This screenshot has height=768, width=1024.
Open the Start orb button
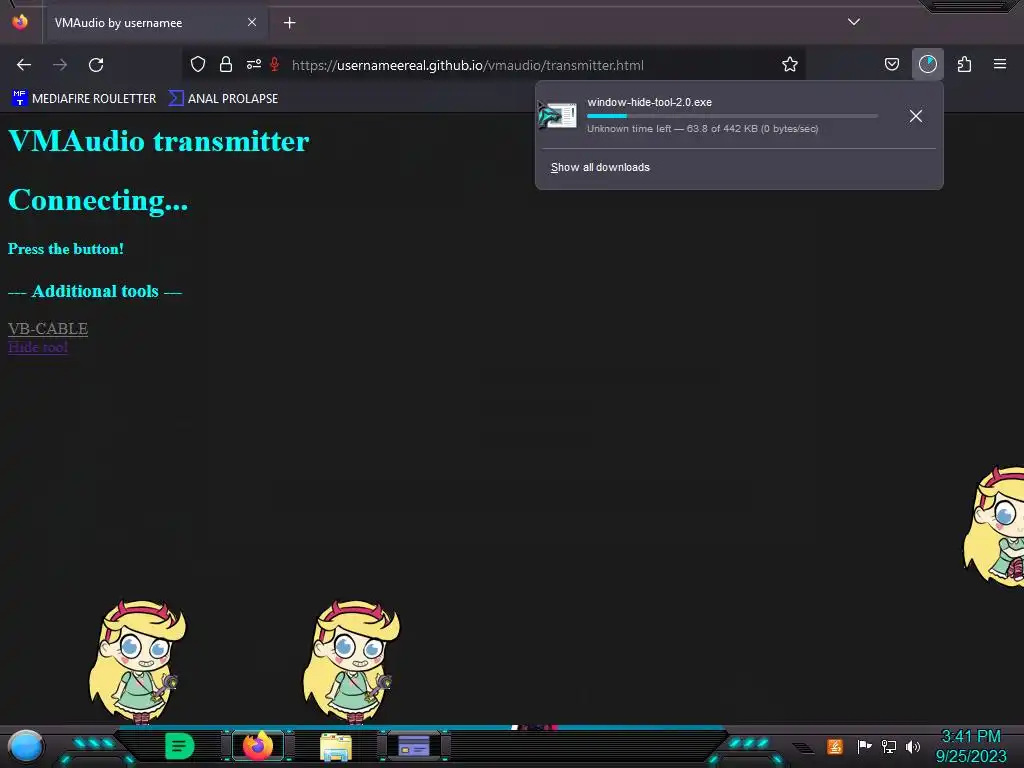point(25,746)
